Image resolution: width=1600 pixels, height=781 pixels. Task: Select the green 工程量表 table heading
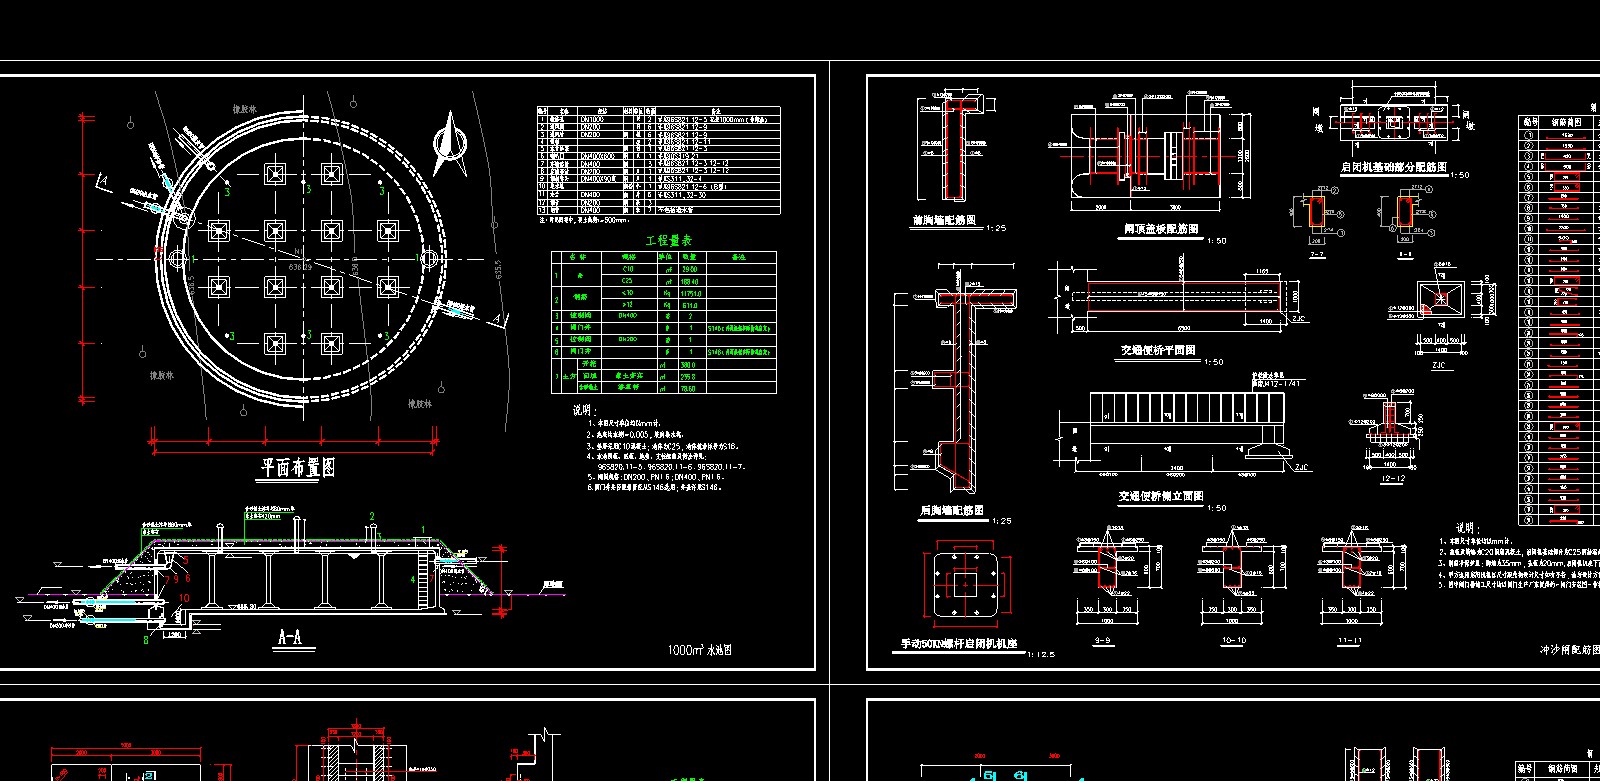pos(668,241)
